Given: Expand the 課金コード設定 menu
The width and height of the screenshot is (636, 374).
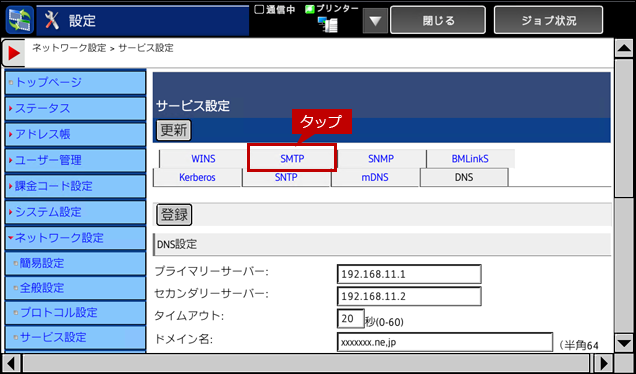Looking at the screenshot, I should (75, 186).
